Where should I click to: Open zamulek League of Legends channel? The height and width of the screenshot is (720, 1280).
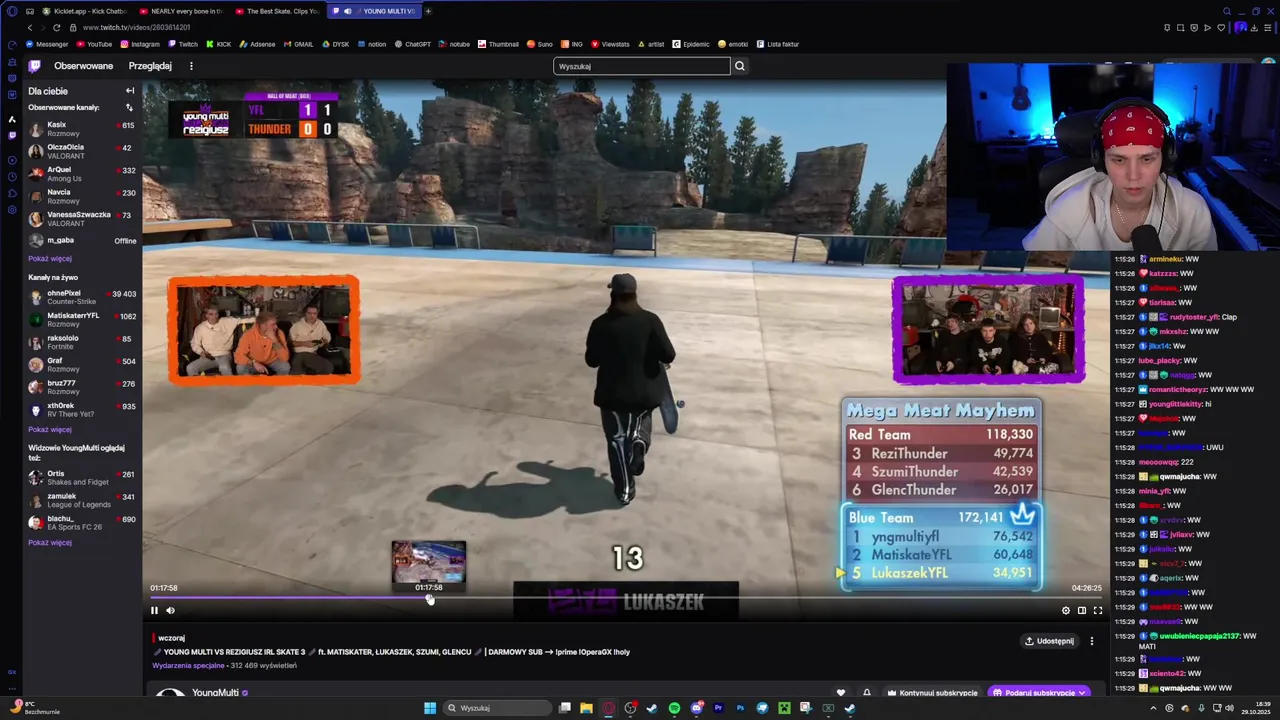point(82,500)
